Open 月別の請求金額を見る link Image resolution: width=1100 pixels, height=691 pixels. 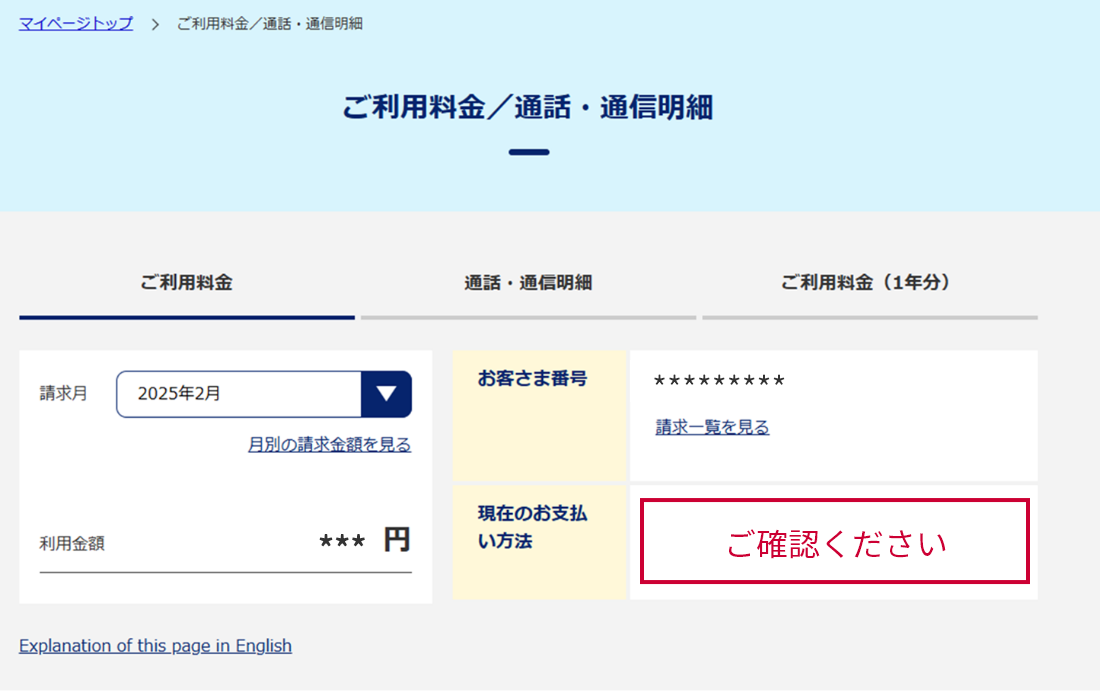(x=330, y=444)
